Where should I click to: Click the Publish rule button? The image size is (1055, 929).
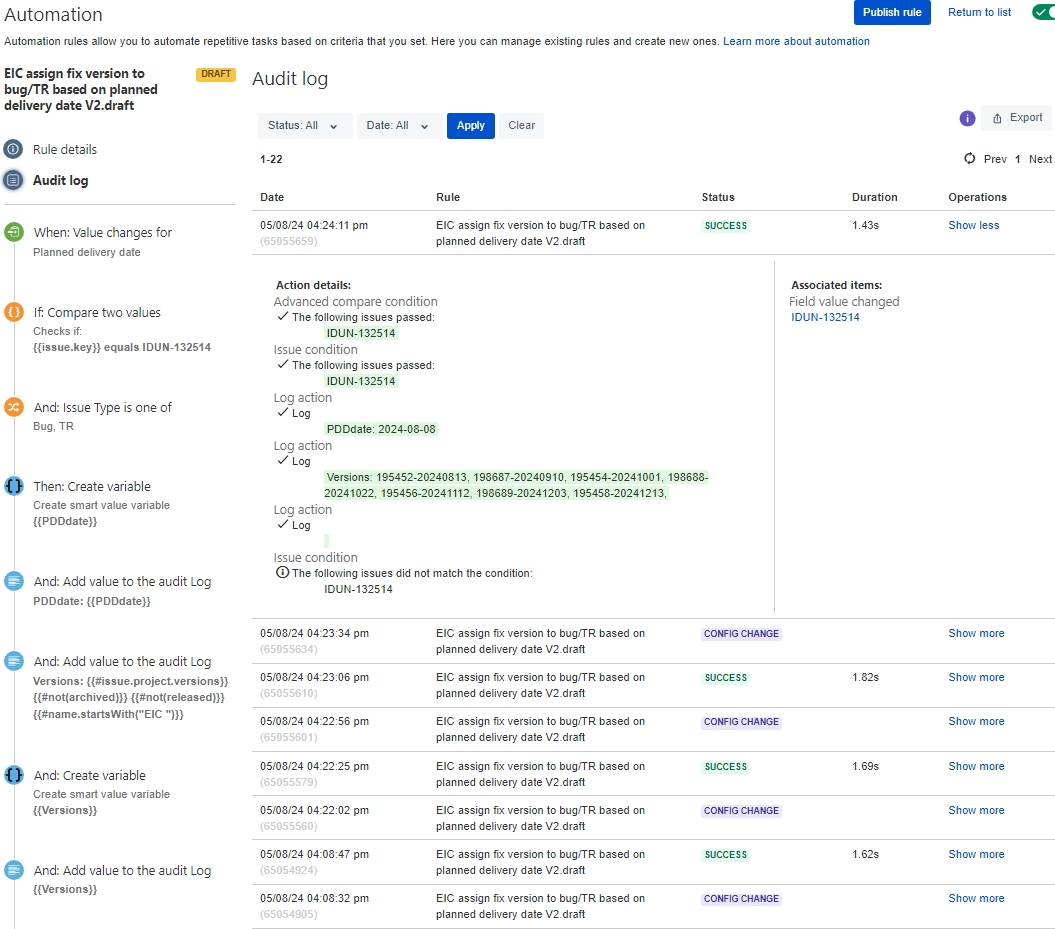[x=892, y=12]
